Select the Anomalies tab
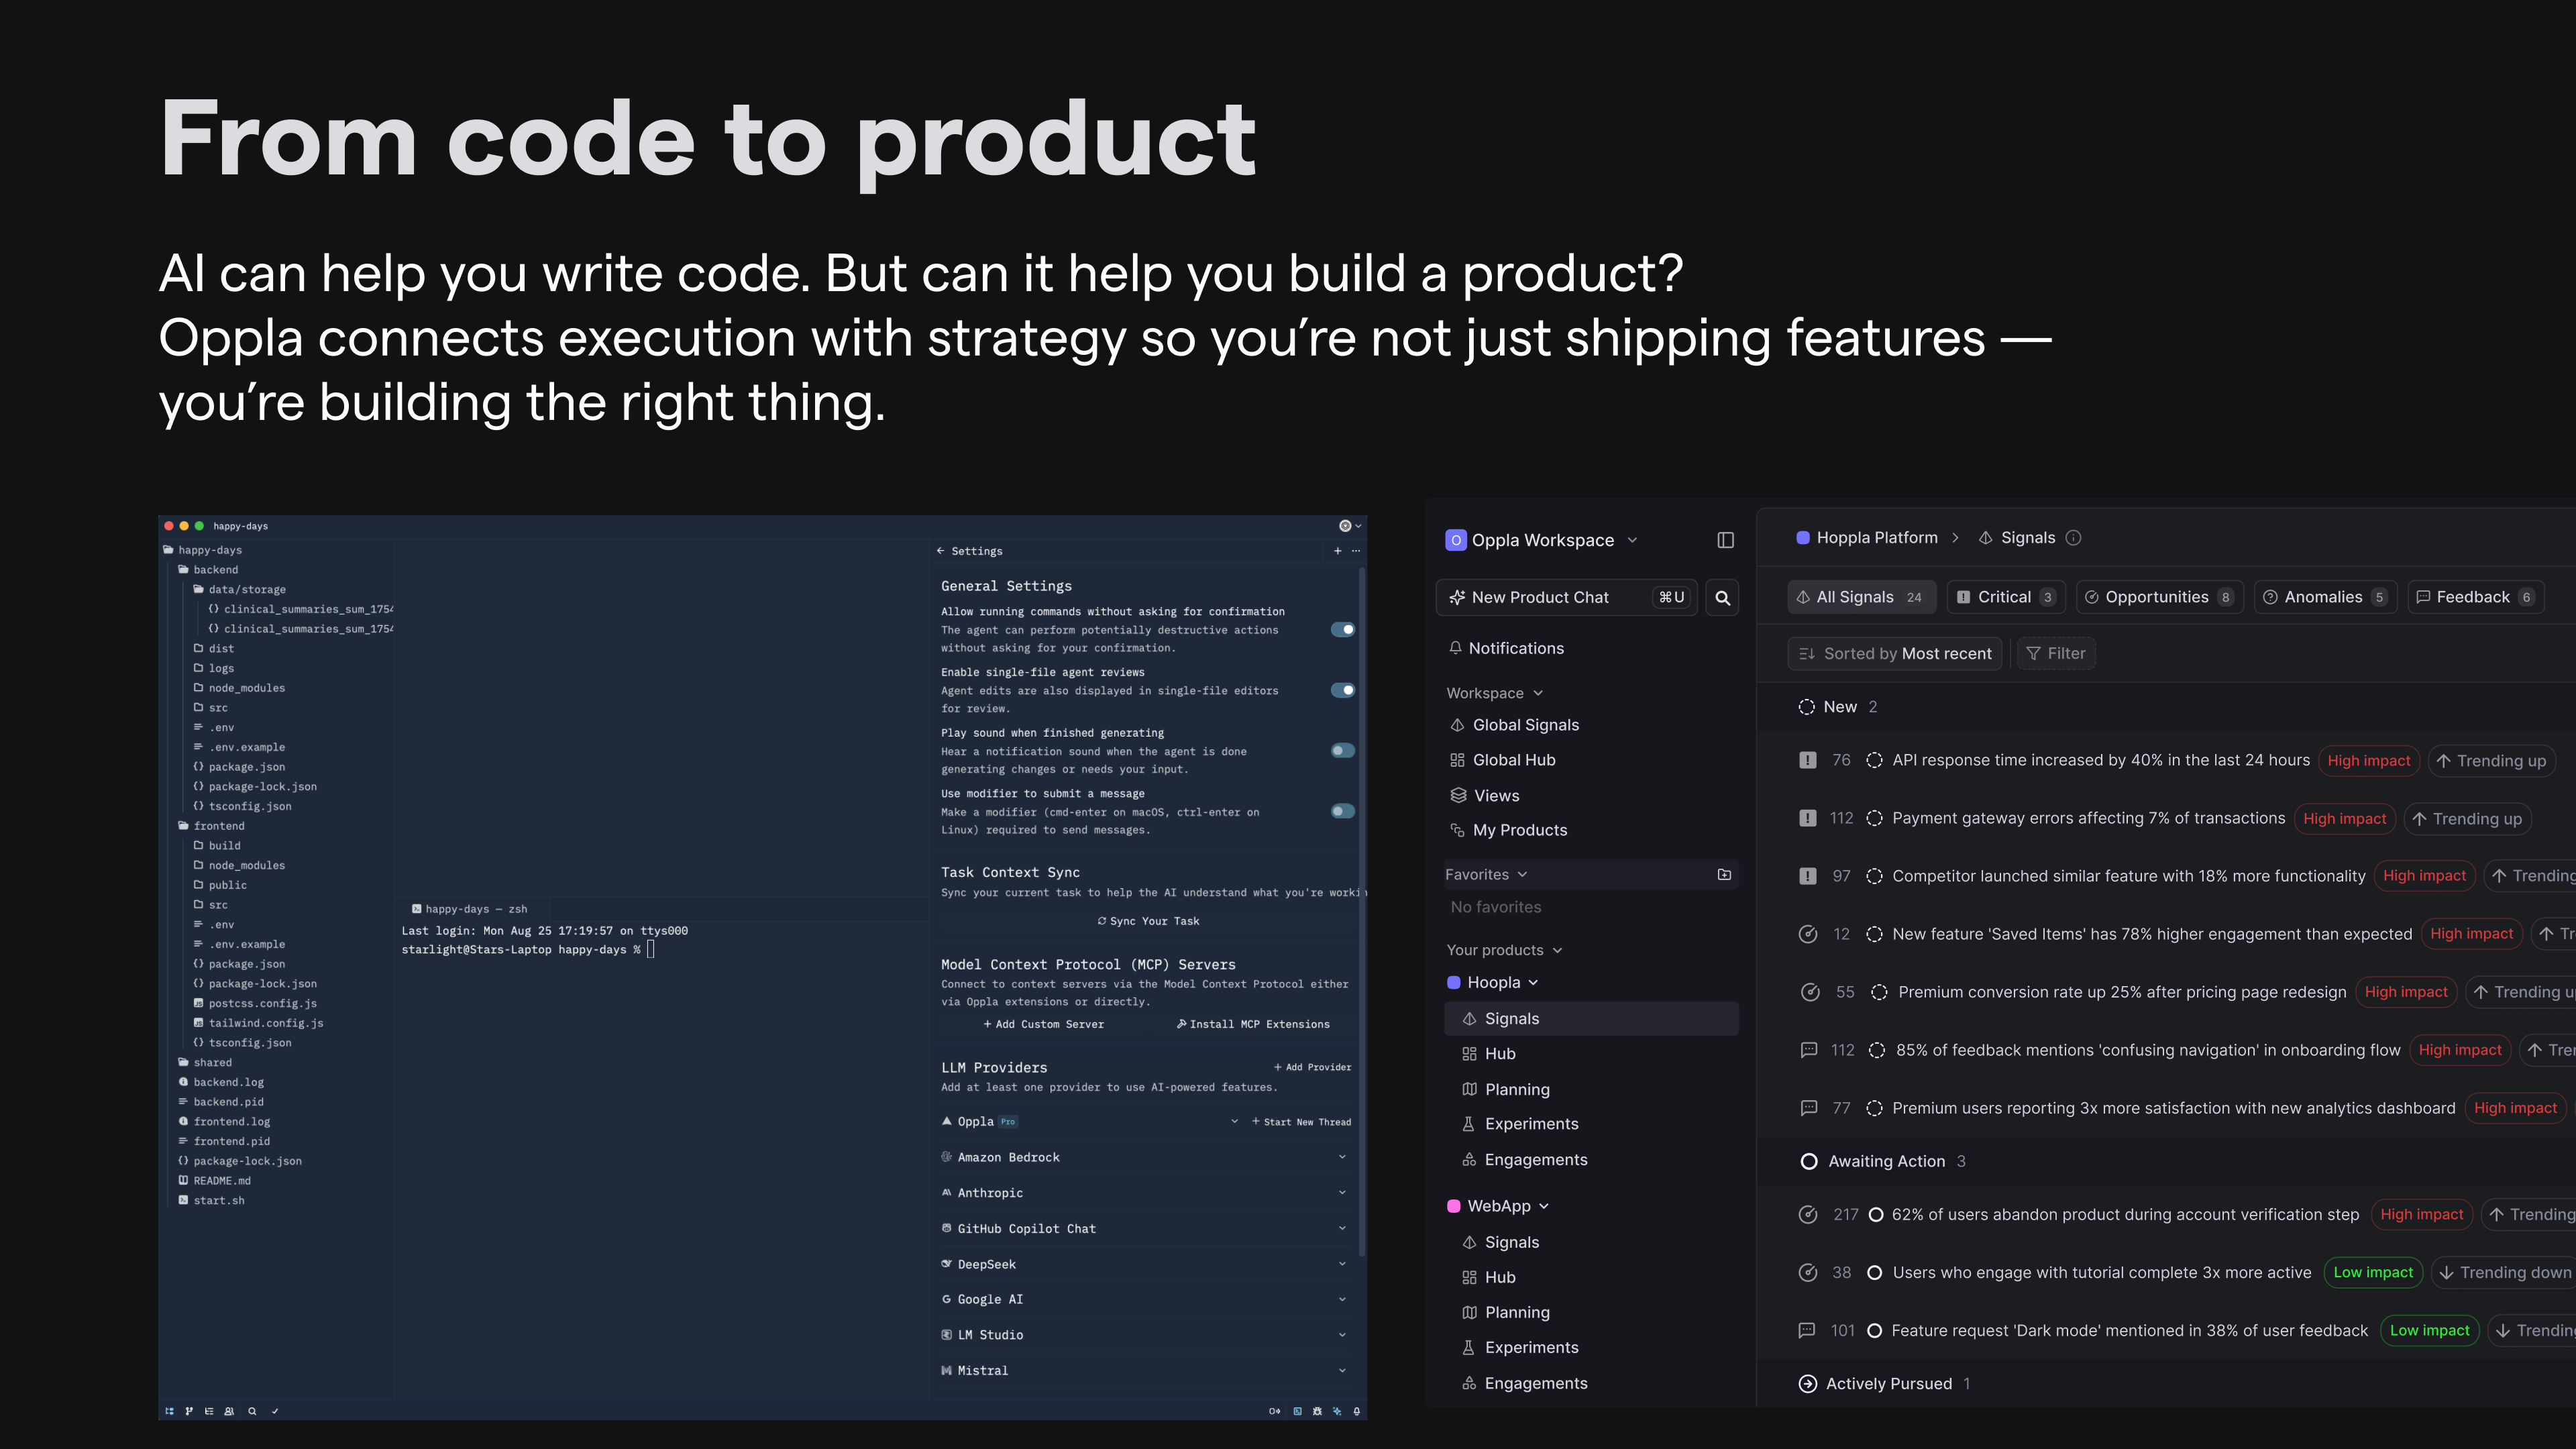Screen dimensions: 2576x1449 click(x=2325, y=597)
